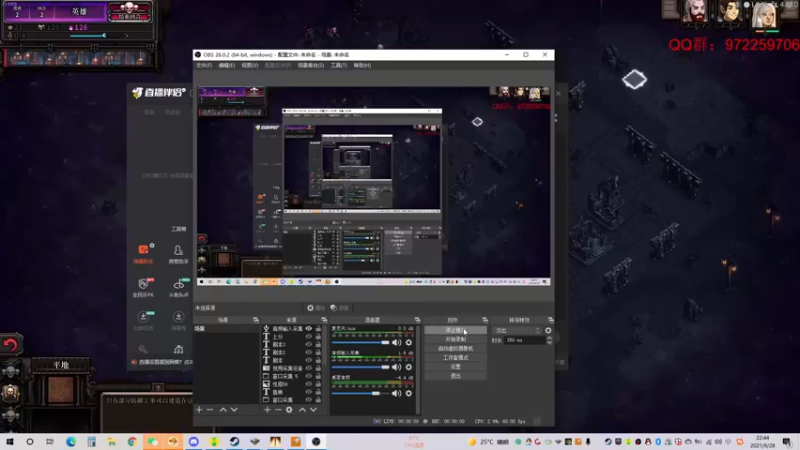Viewport: 800px width, 450px height.
Task: Click 开始录制 start recording button
Action: tap(455, 339)
